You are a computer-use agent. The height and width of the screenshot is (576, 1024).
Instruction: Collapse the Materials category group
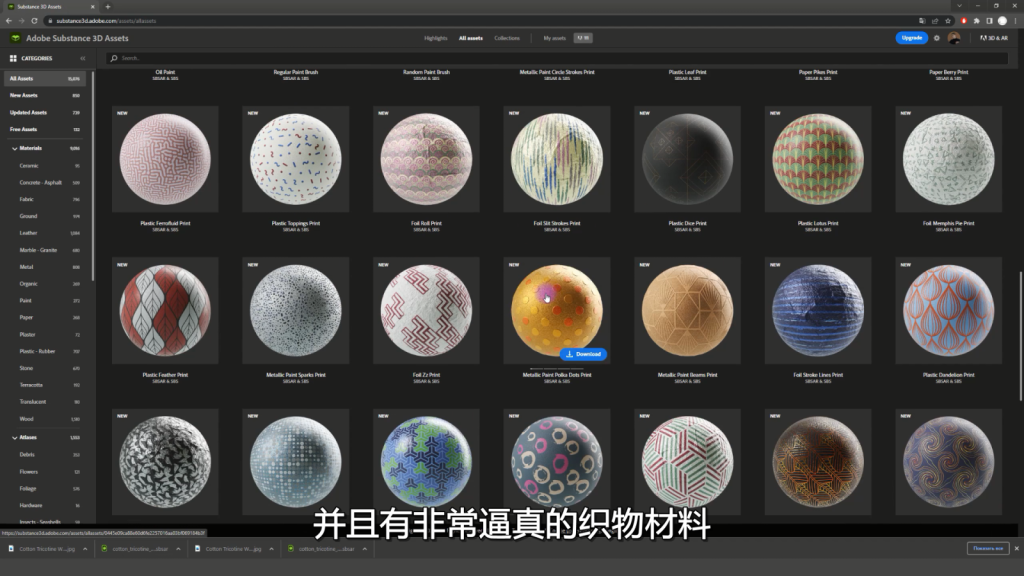click(14, 149)
